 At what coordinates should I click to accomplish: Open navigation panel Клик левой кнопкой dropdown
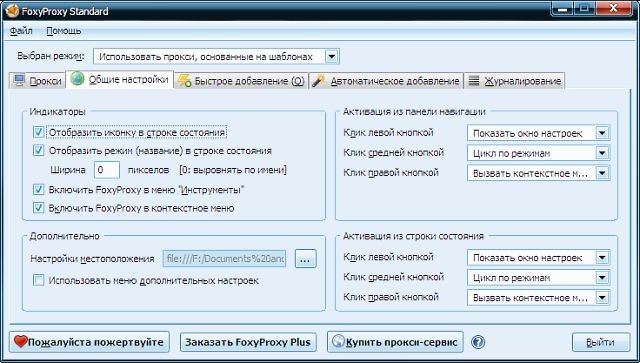point(539,133)
